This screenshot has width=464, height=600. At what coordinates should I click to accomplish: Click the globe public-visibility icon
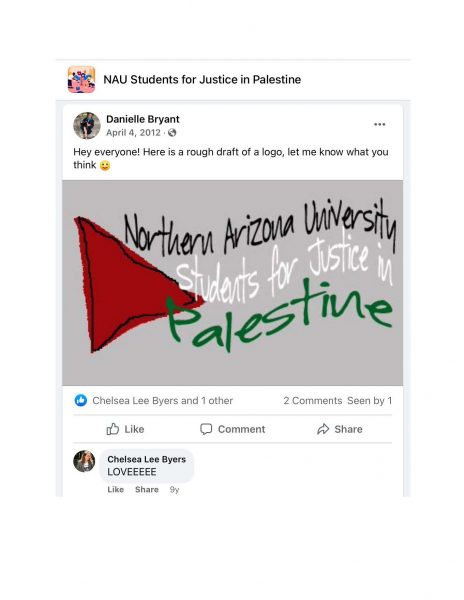(x=172, y=133)
